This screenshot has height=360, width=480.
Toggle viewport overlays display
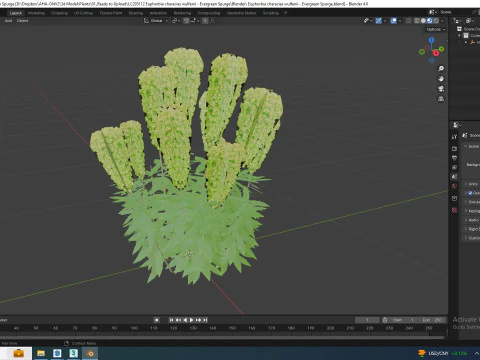click(394, 21)
